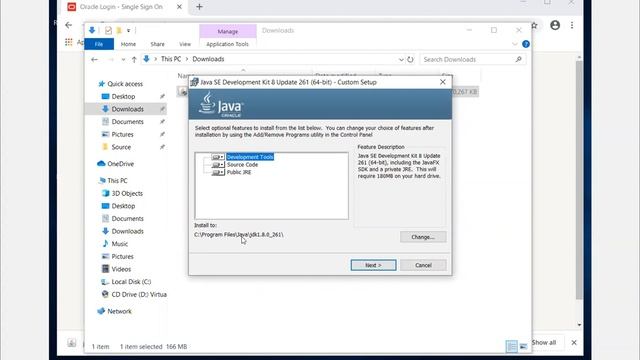Open recent locations dropdown in Explorer

123,60
